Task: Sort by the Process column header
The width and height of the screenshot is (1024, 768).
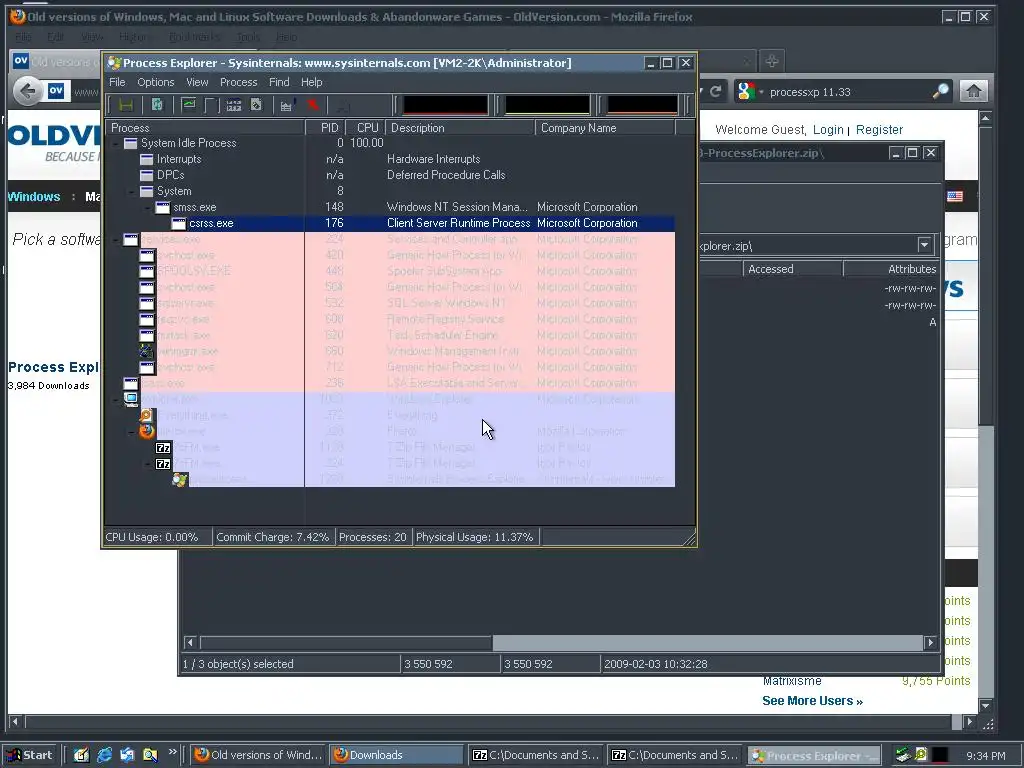Action: [x=205, y=128]
